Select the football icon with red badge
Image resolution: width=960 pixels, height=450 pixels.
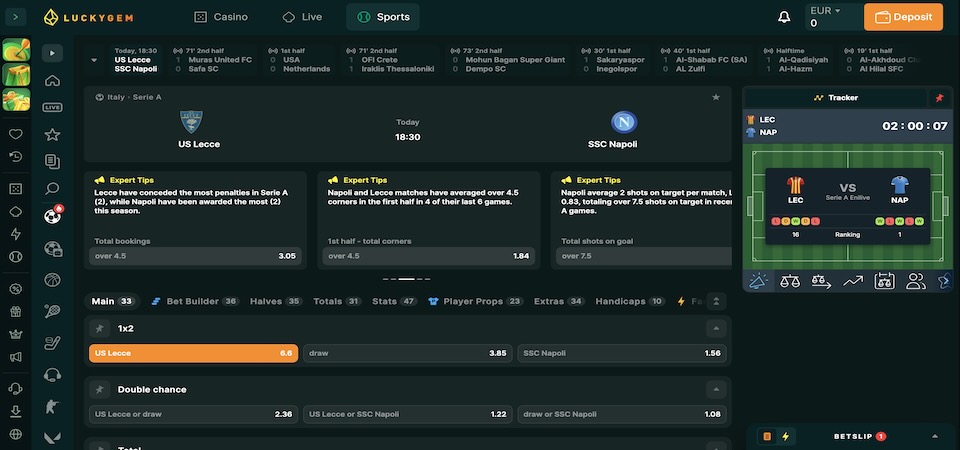click(x=53, y=216)
